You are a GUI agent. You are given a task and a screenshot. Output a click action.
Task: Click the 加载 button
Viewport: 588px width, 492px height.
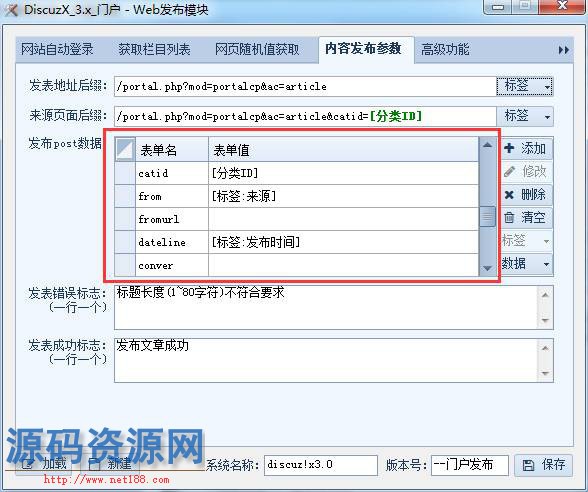(x=44, y=465)
